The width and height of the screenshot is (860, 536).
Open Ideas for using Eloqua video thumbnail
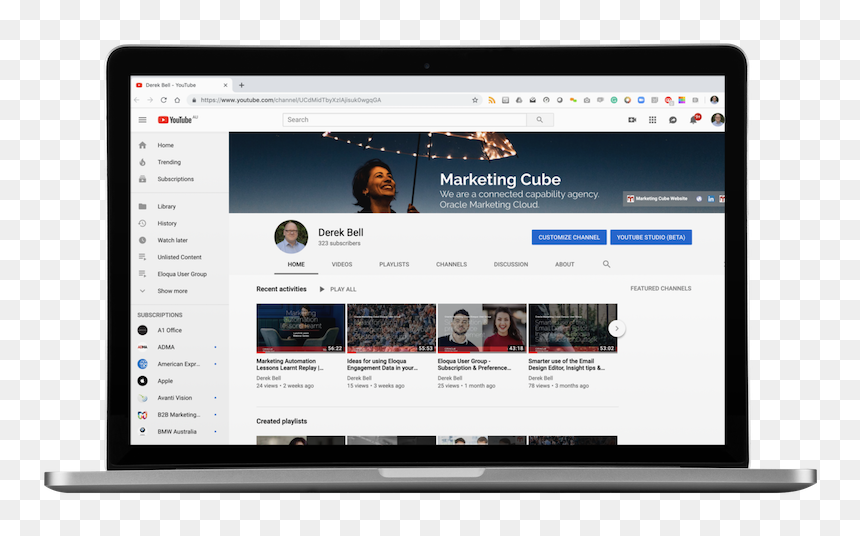tap(391, 328)
